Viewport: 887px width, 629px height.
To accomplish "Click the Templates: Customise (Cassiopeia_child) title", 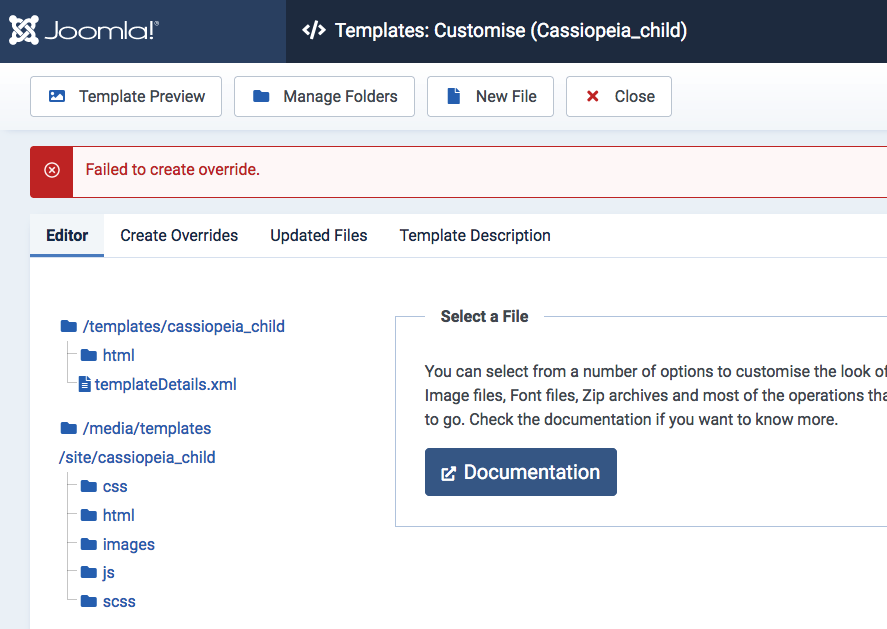I will (511, 30).
